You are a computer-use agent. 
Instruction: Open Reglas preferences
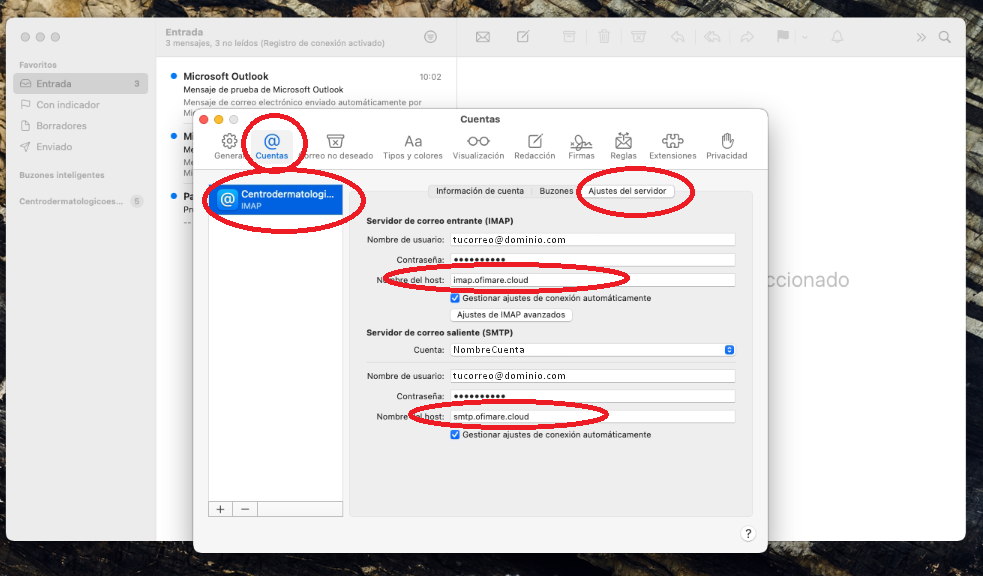point(623,146)
